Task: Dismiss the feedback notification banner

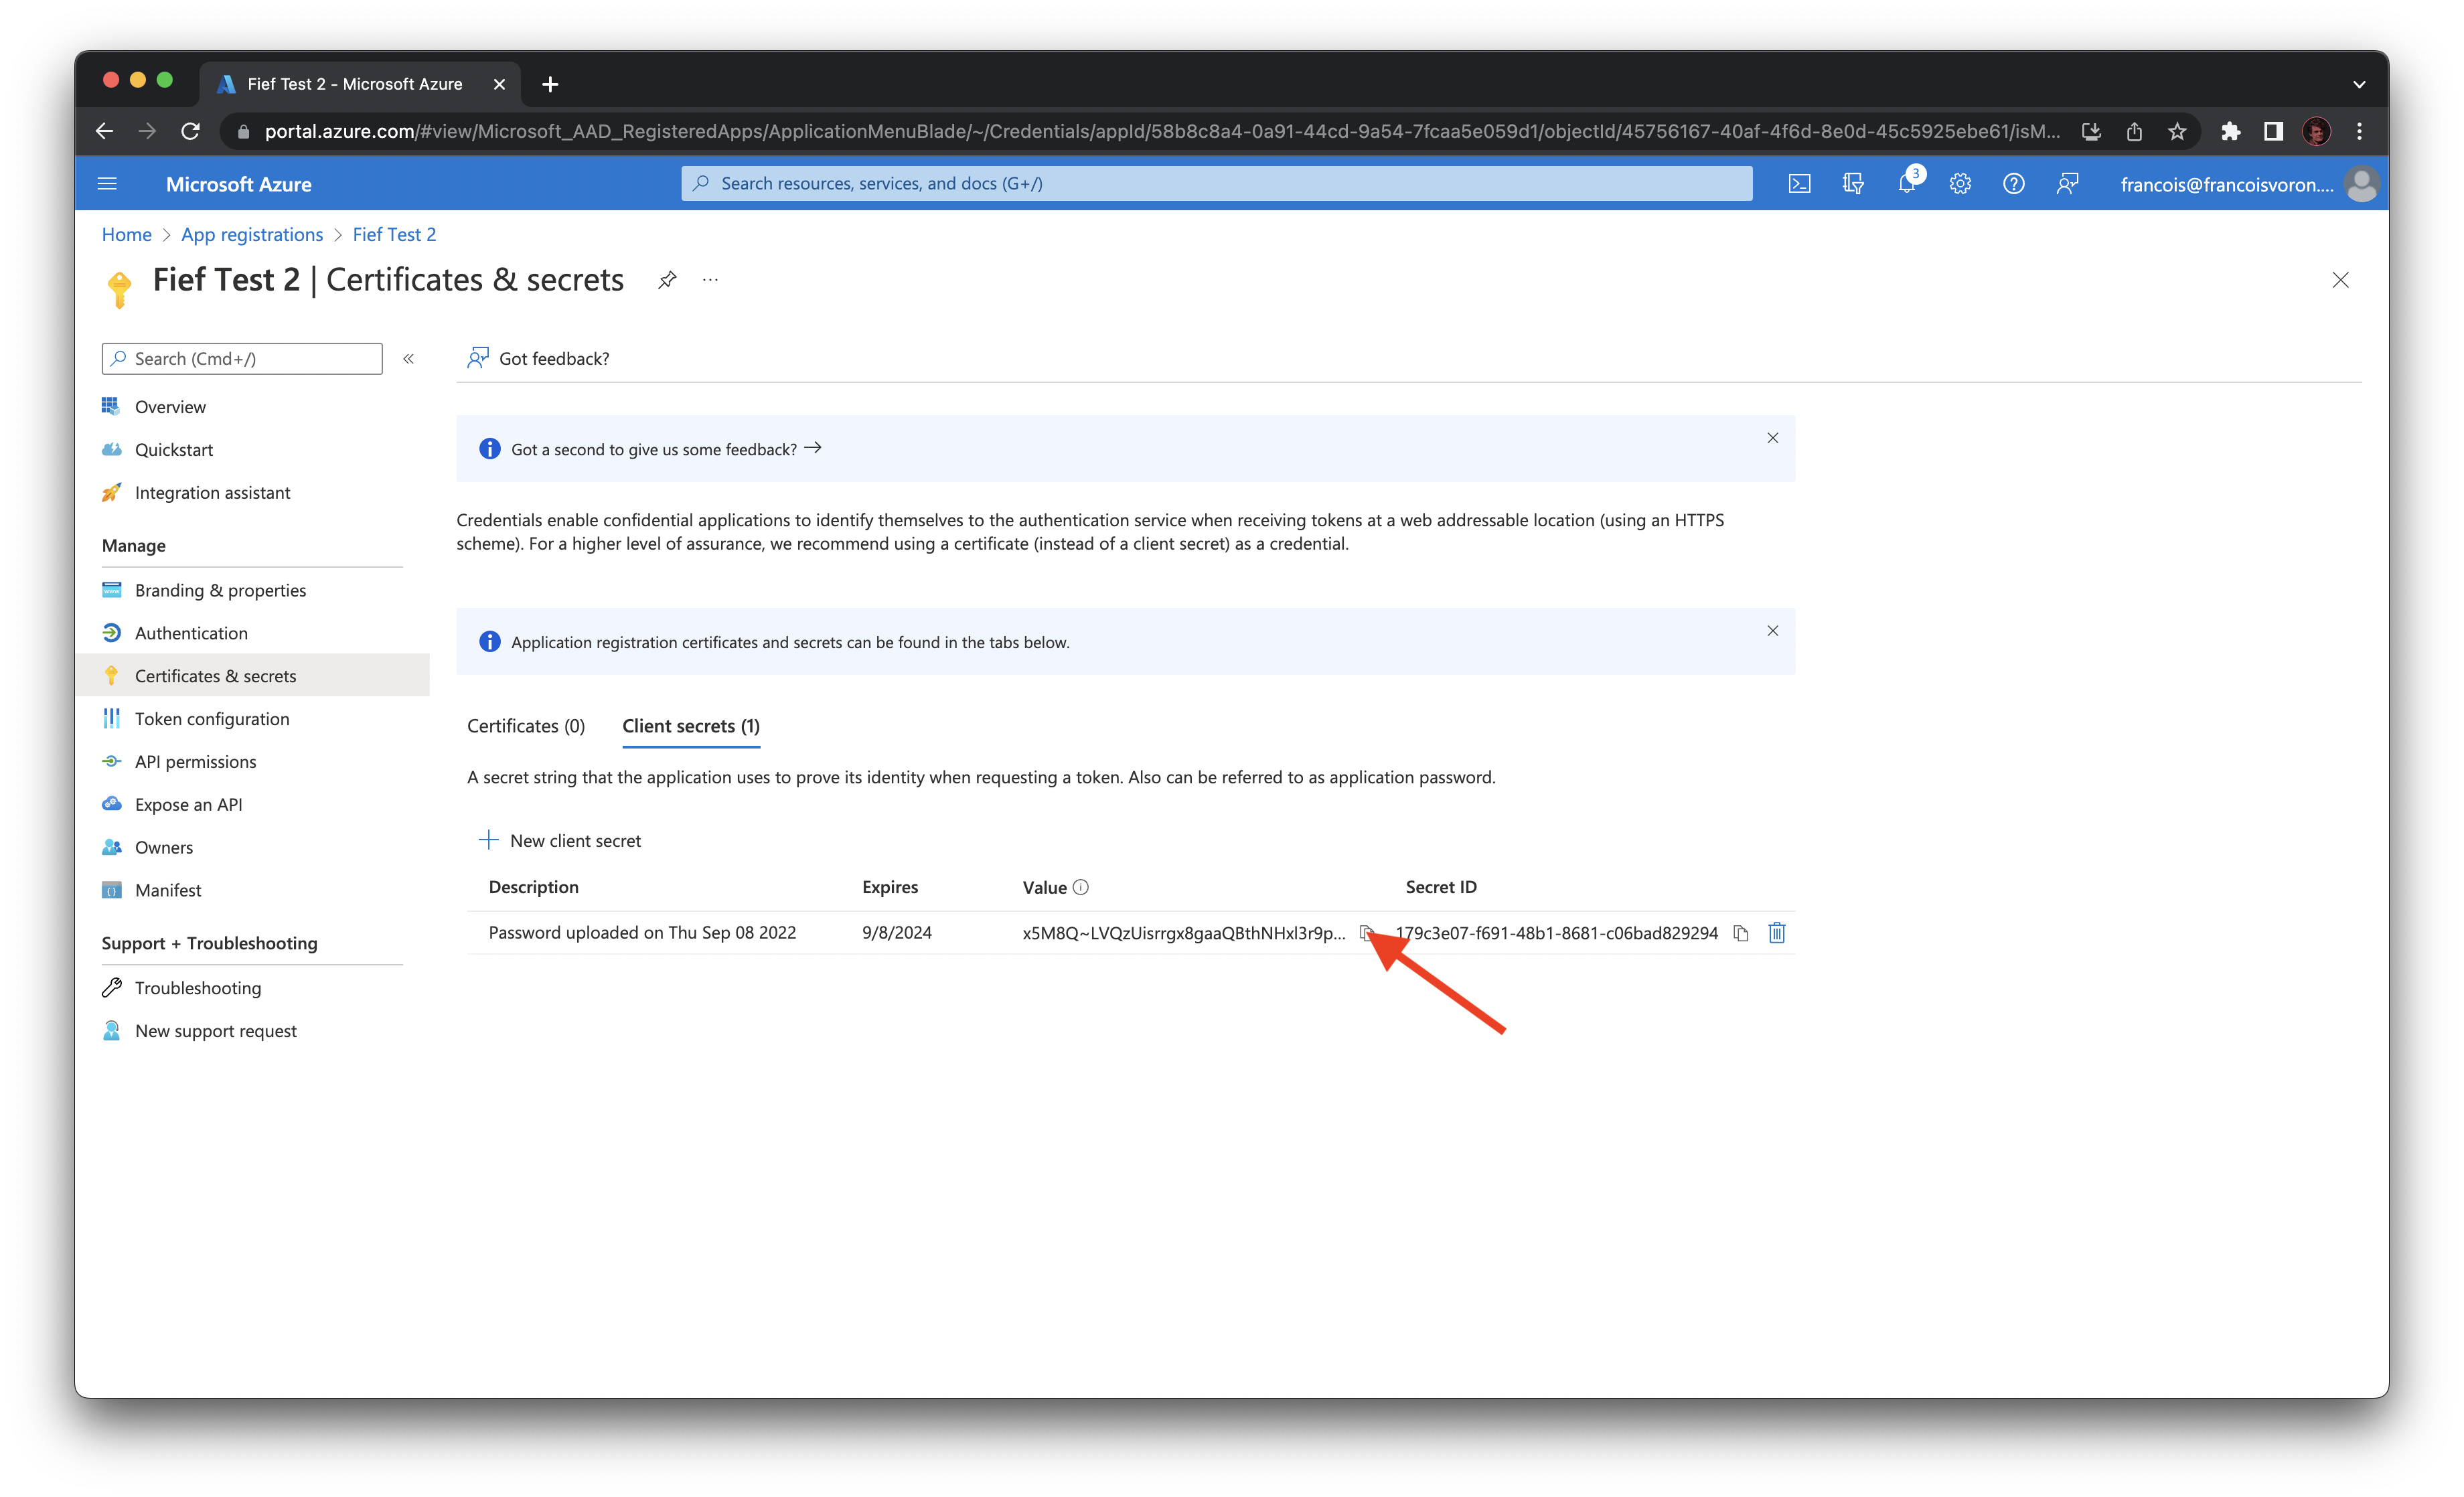Action: tap(1773, 438)
